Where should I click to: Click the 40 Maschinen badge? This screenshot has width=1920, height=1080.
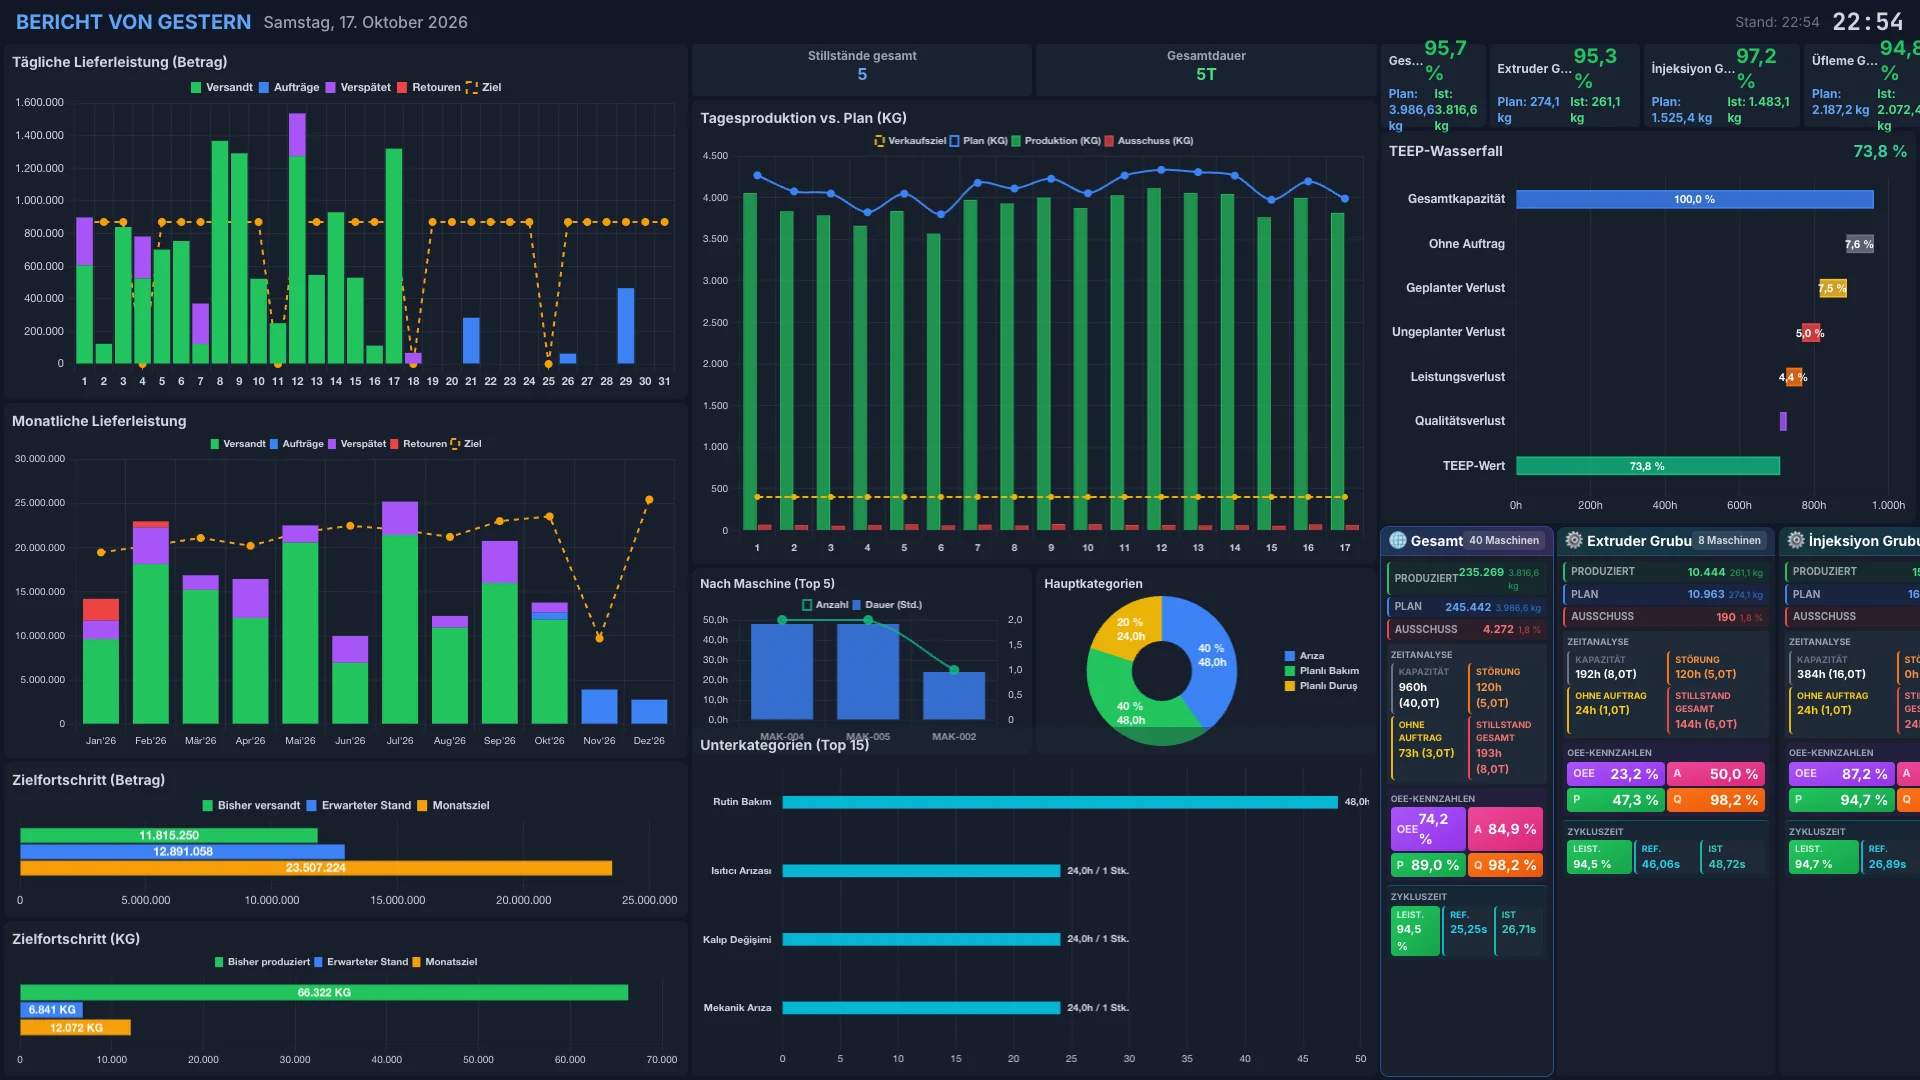coord(1504,541)
